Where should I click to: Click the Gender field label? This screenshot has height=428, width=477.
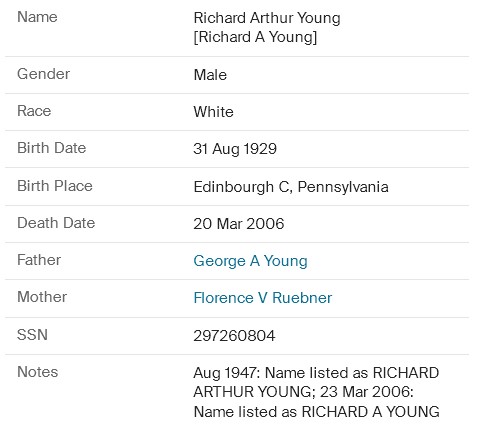[44, 74]
